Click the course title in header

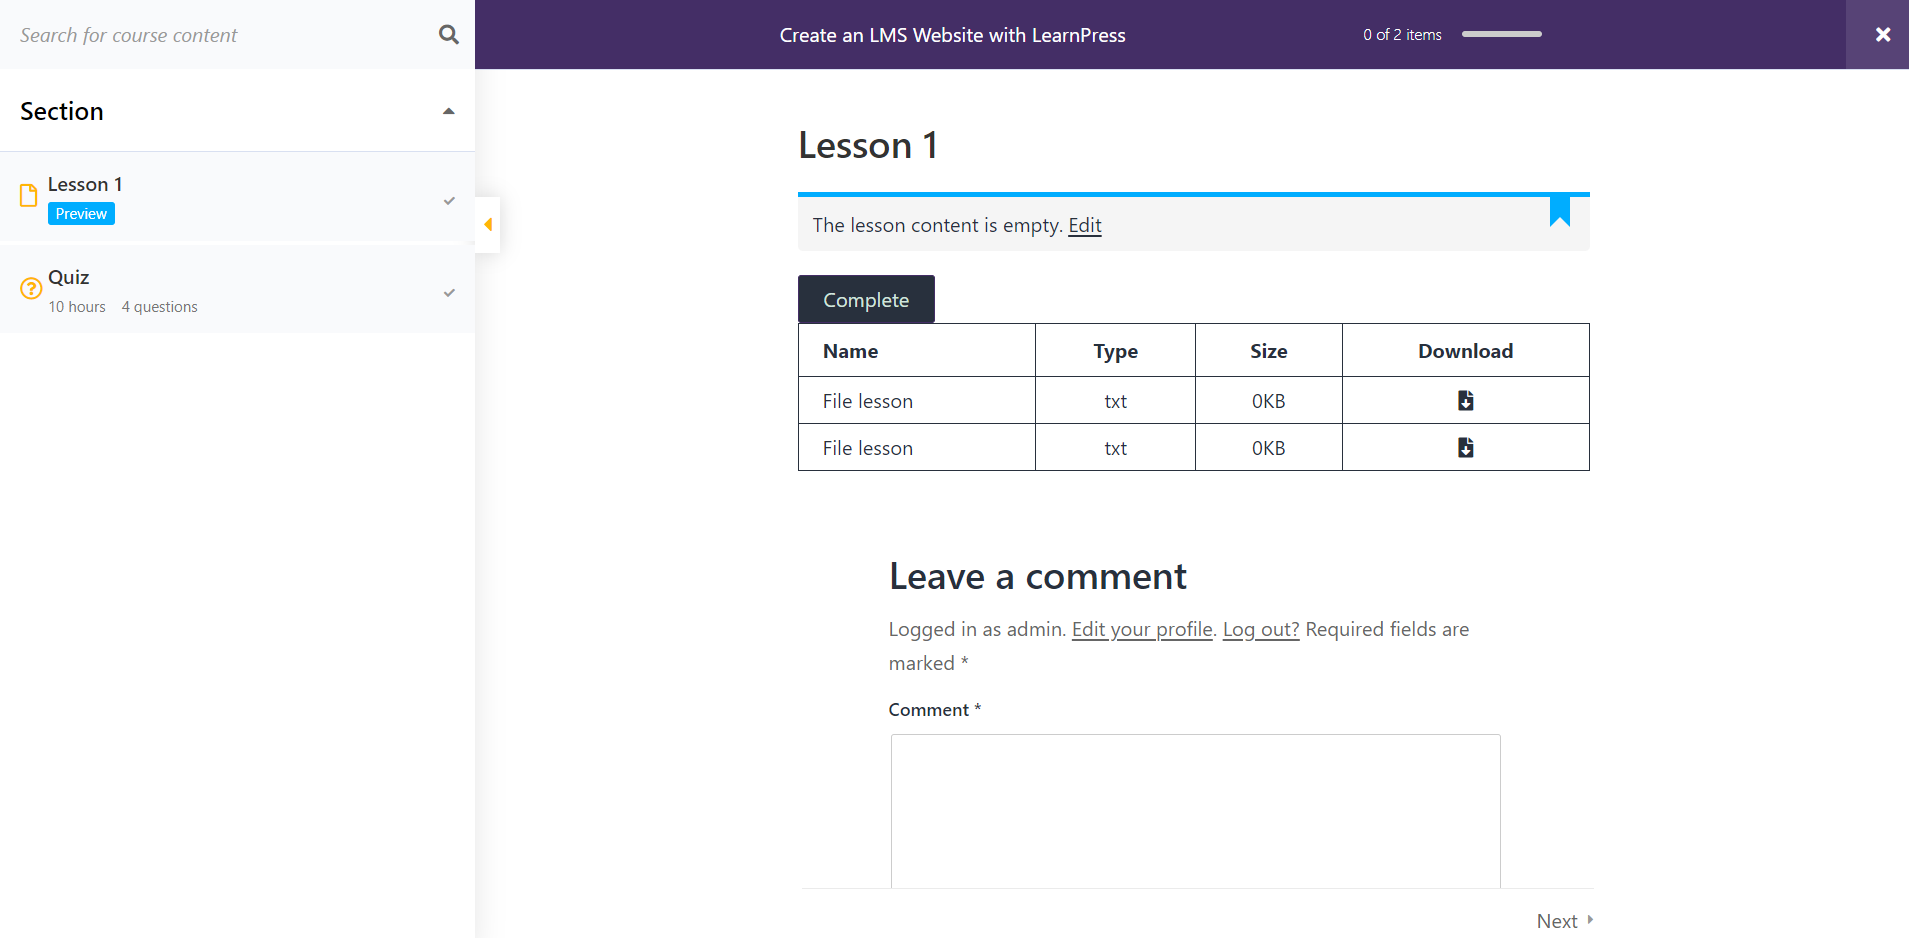tap(952, 35)
